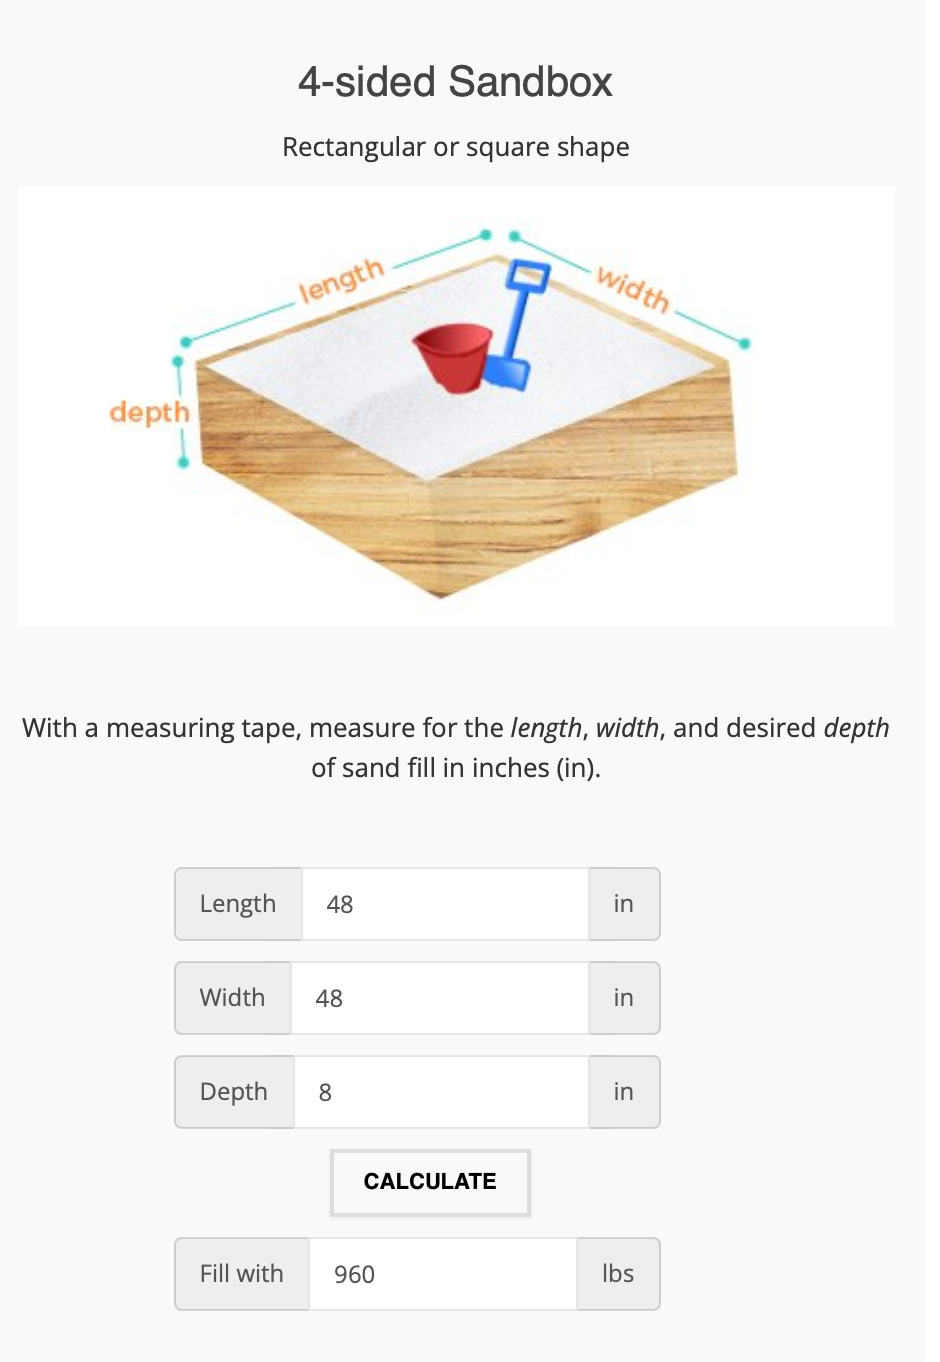Select the Fill with result field
The height and width of the screenshot is (1362, 940).
[443, 1274]
